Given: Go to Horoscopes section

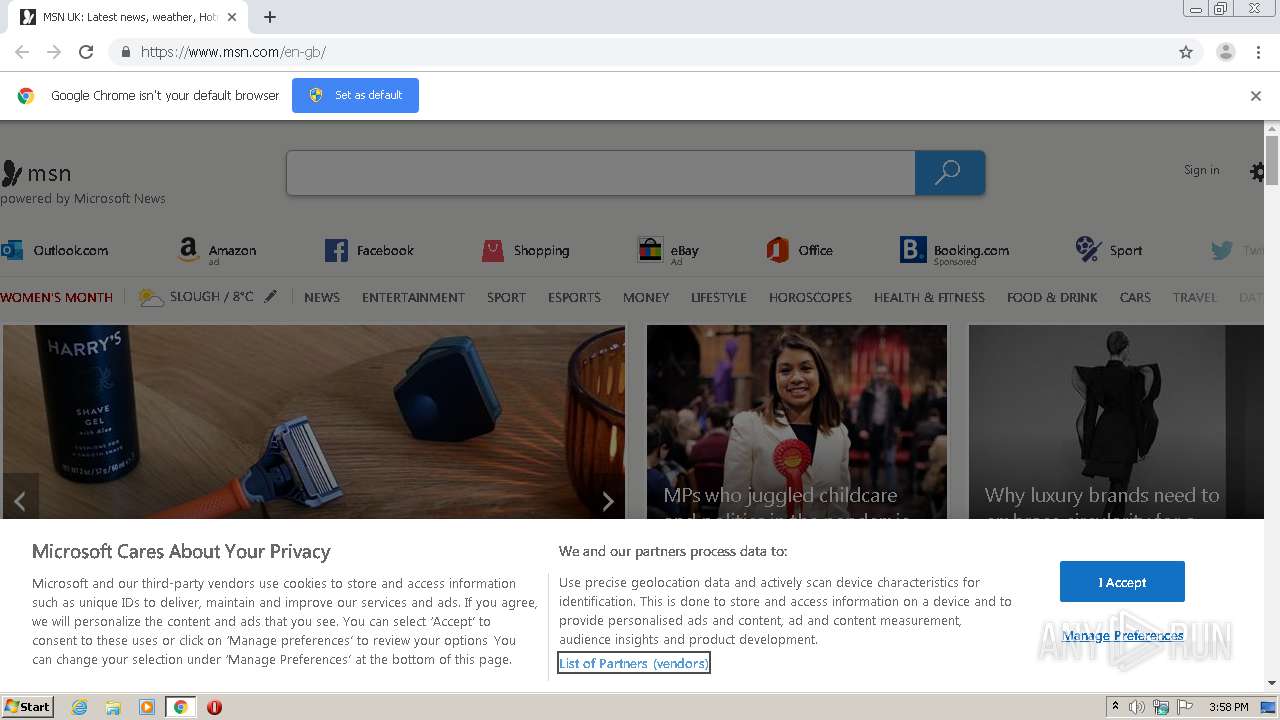Looking at the screenshot, I should (x=810, y=297).
